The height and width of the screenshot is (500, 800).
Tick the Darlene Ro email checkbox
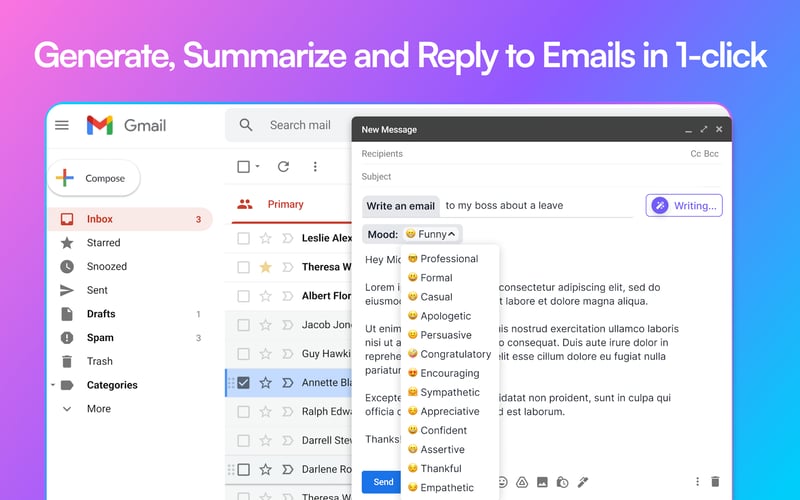coord(243,469)
